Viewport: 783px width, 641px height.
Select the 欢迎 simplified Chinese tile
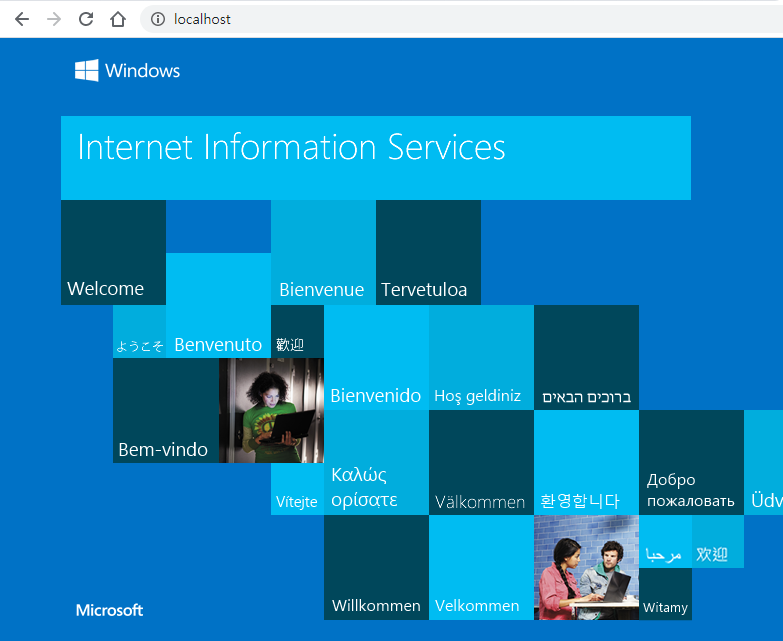point(718,541)
